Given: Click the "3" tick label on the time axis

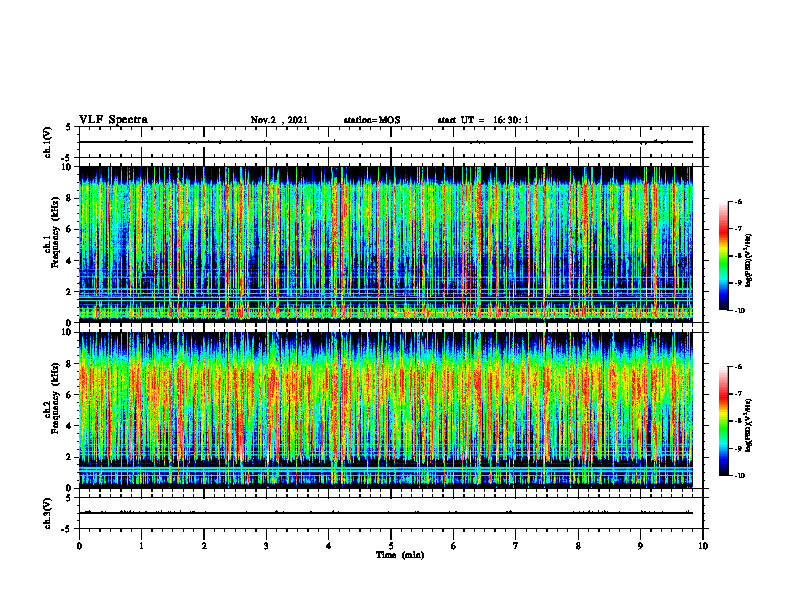Looking at the screenshot, I should (x=266, y=546).
